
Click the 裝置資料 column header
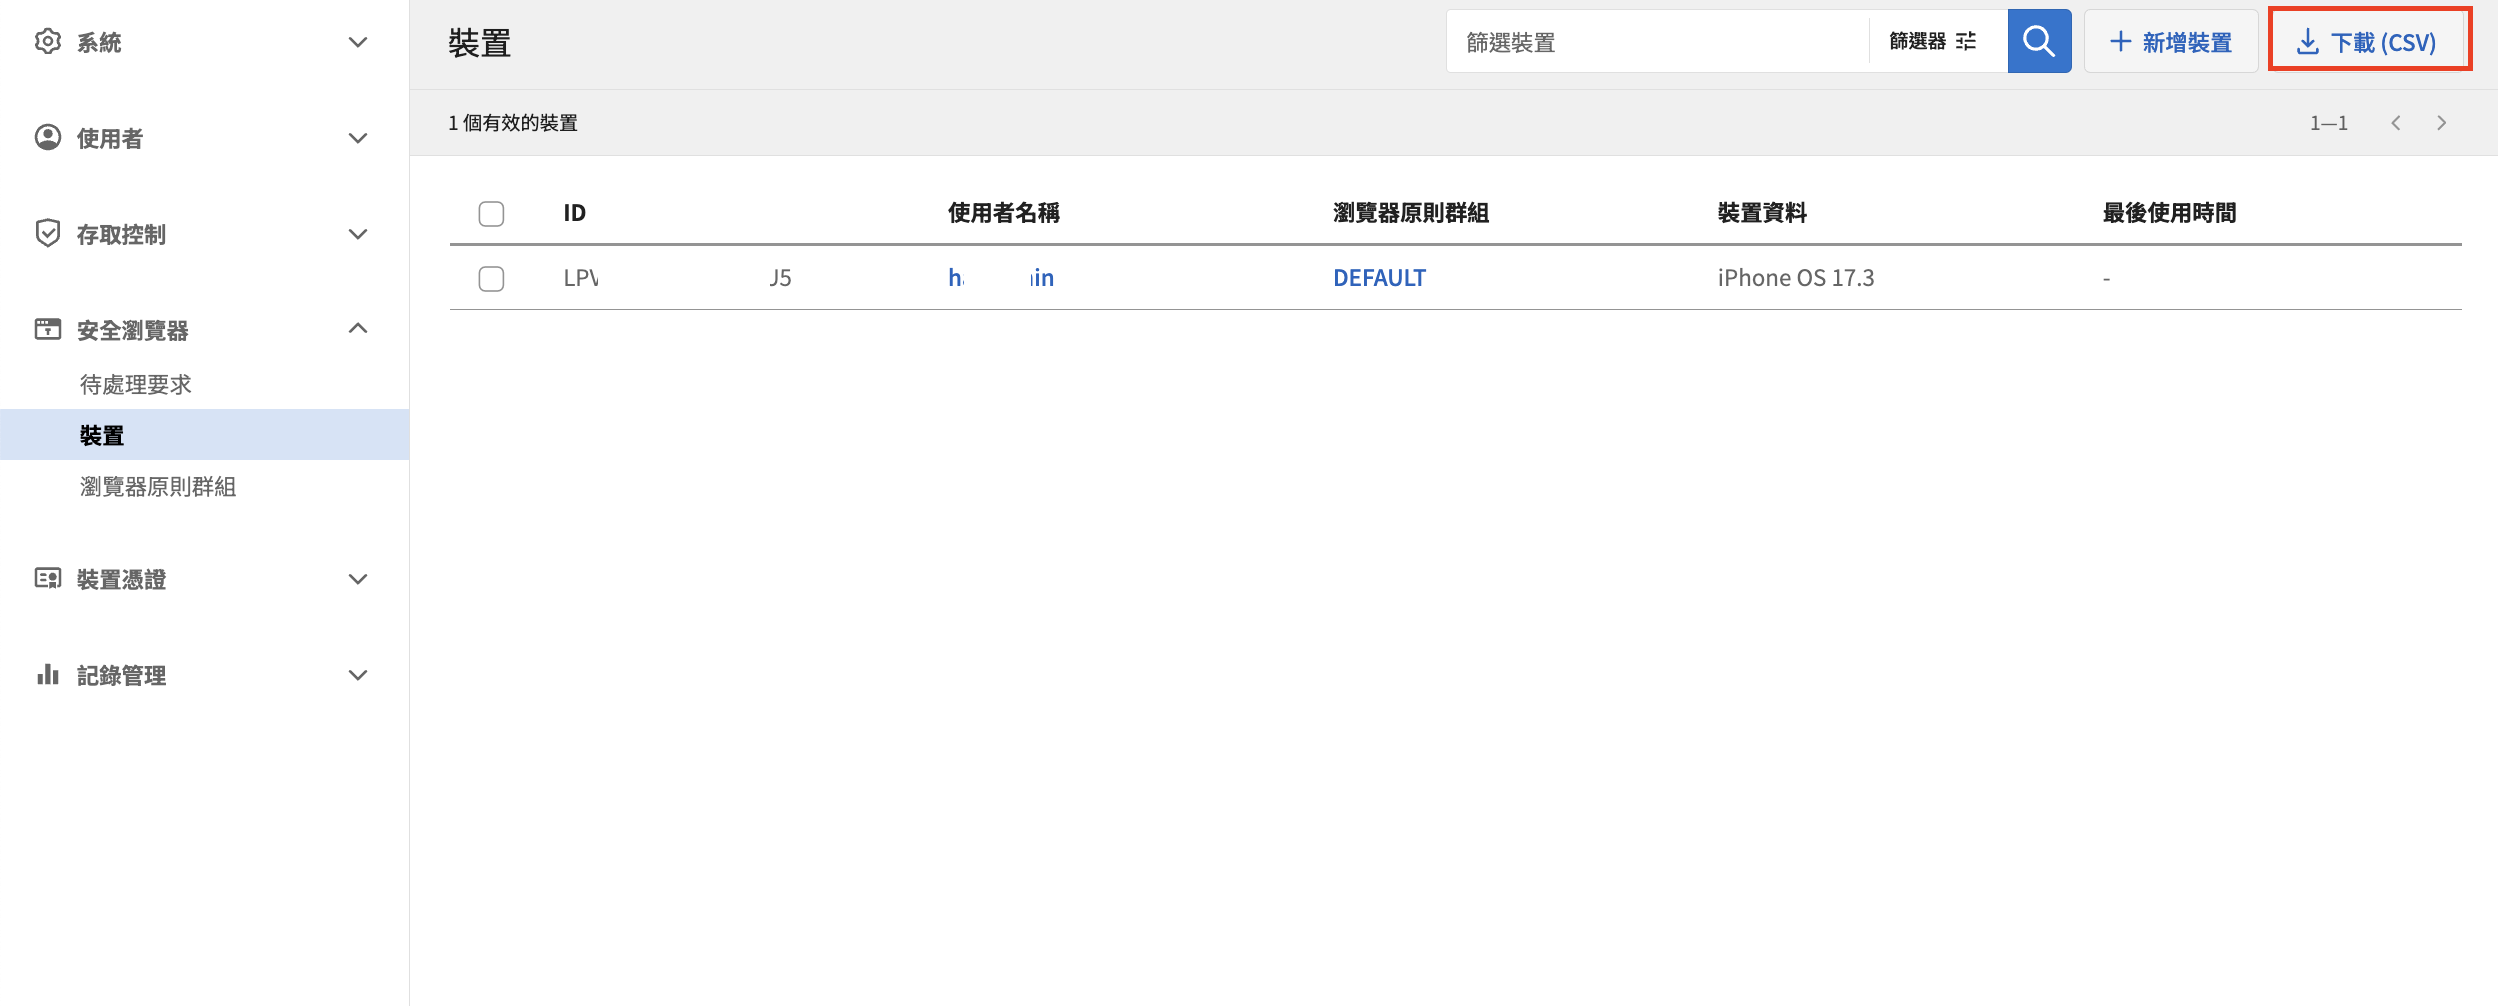[x=1762, y=213]
